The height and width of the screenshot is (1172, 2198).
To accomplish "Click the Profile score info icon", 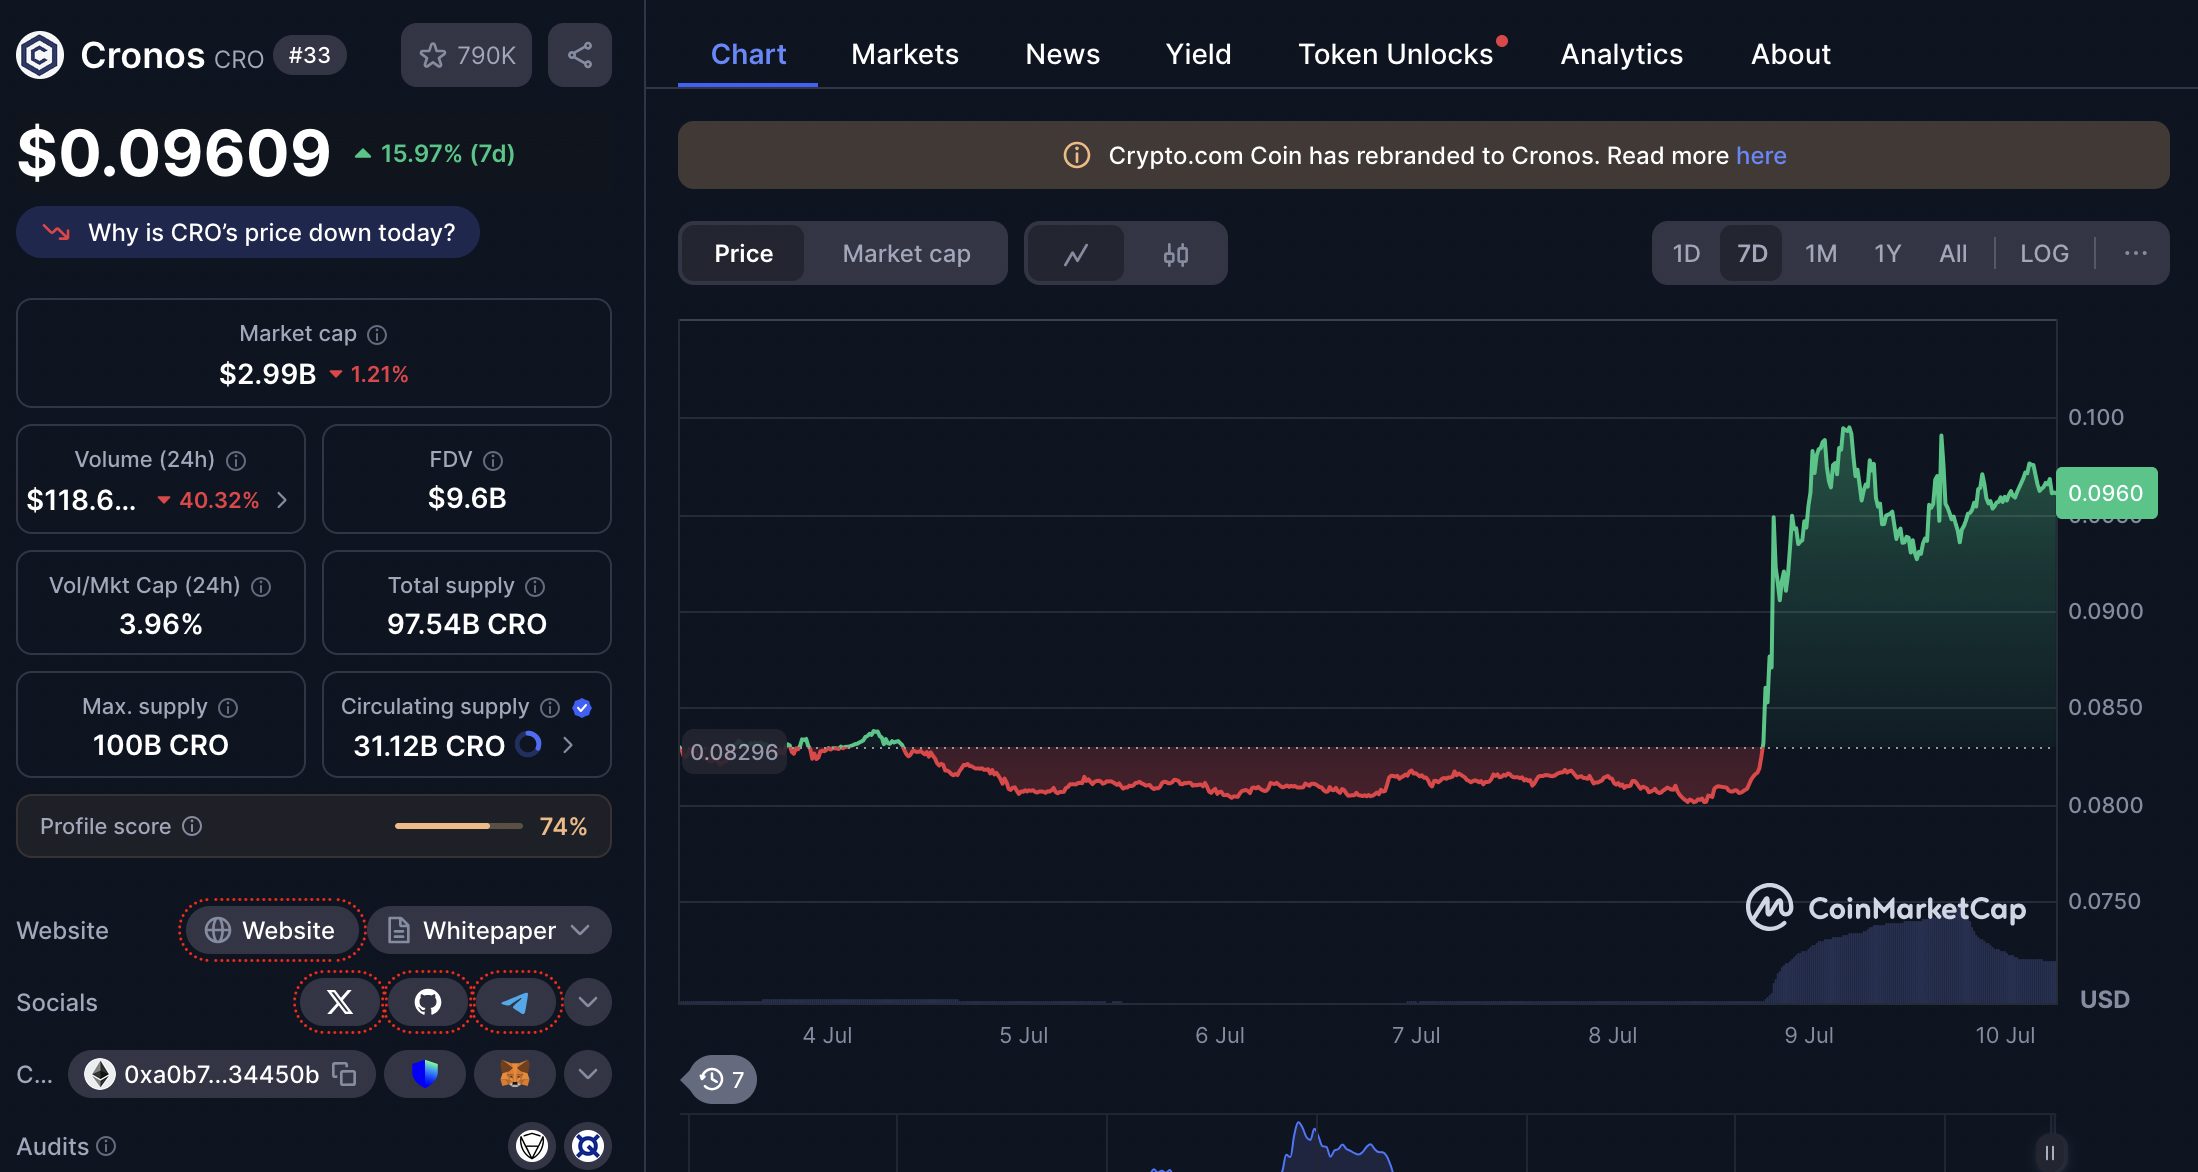I will pos(192,826).
